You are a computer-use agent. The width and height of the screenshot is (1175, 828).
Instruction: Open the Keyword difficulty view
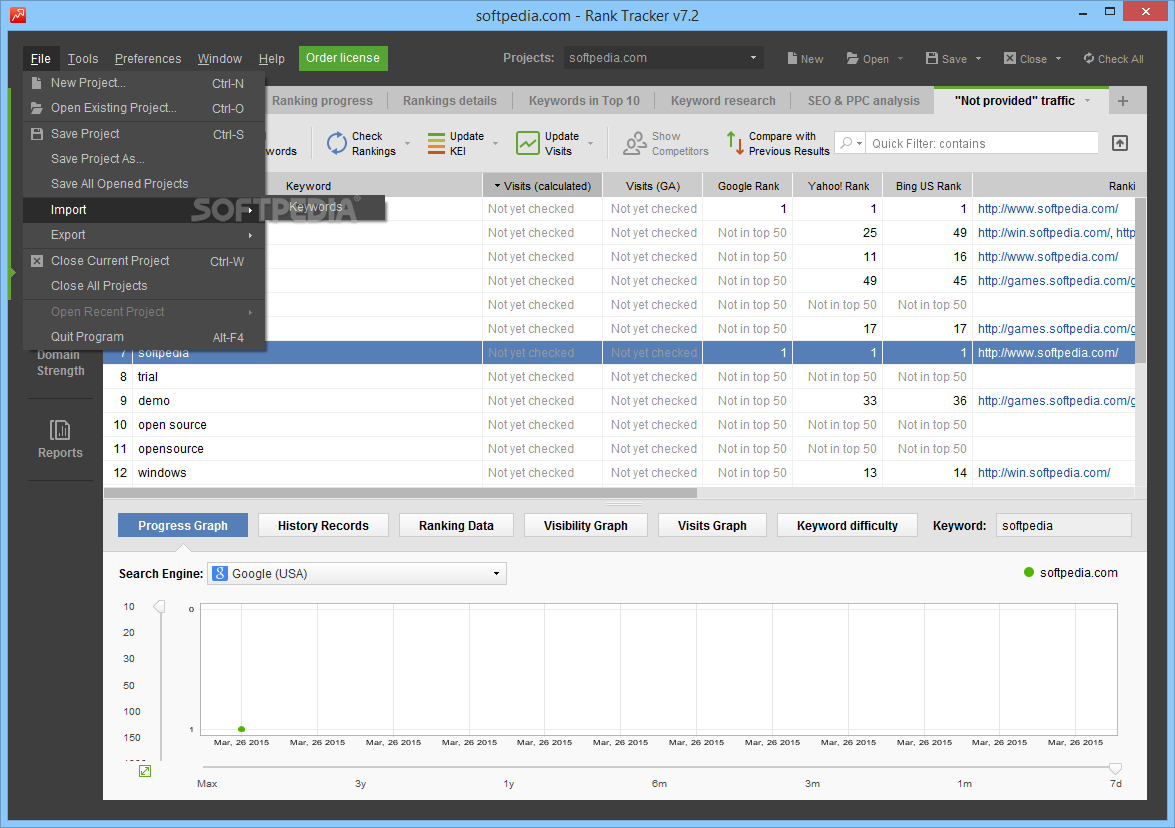coord(847,525)
